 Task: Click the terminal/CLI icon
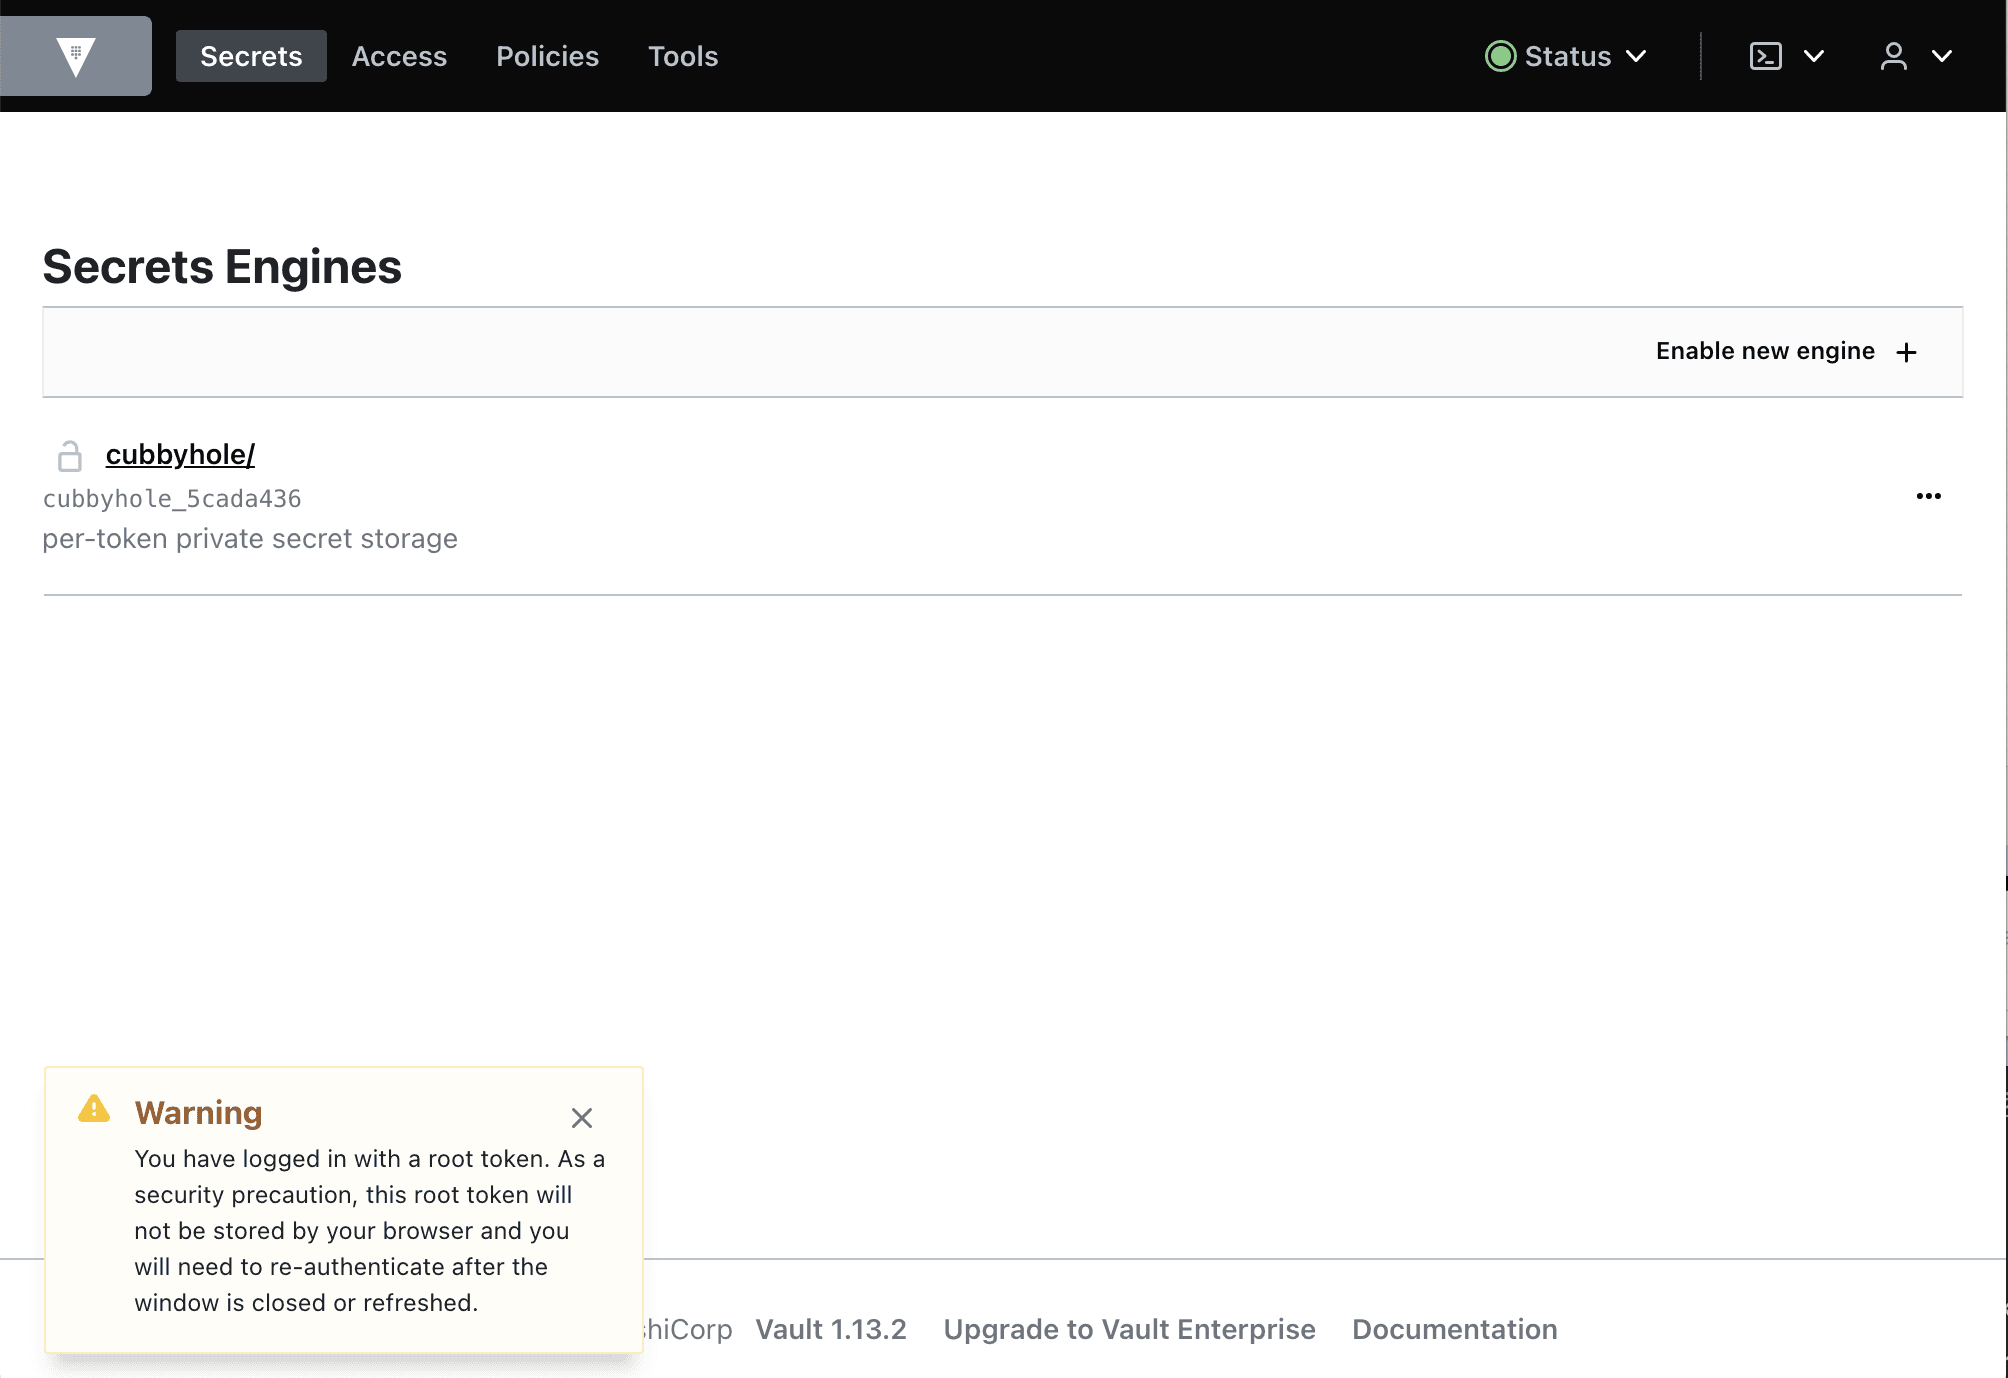click(1767, 56)
